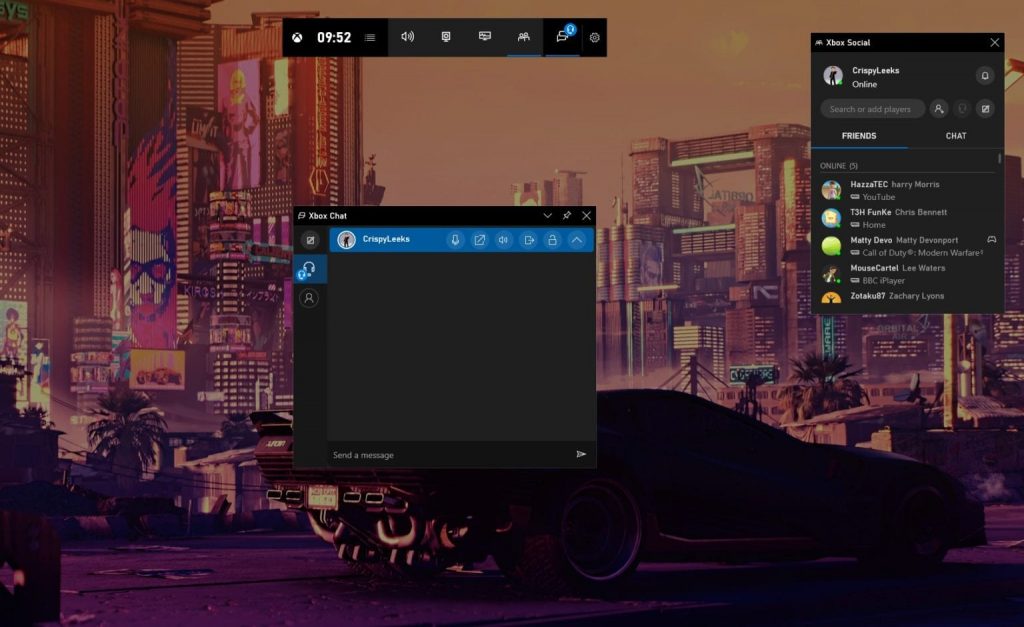The height and width of the screenshot is (627, 1024).
Task: Toggle party lock to invite-only
Action: 552,240
